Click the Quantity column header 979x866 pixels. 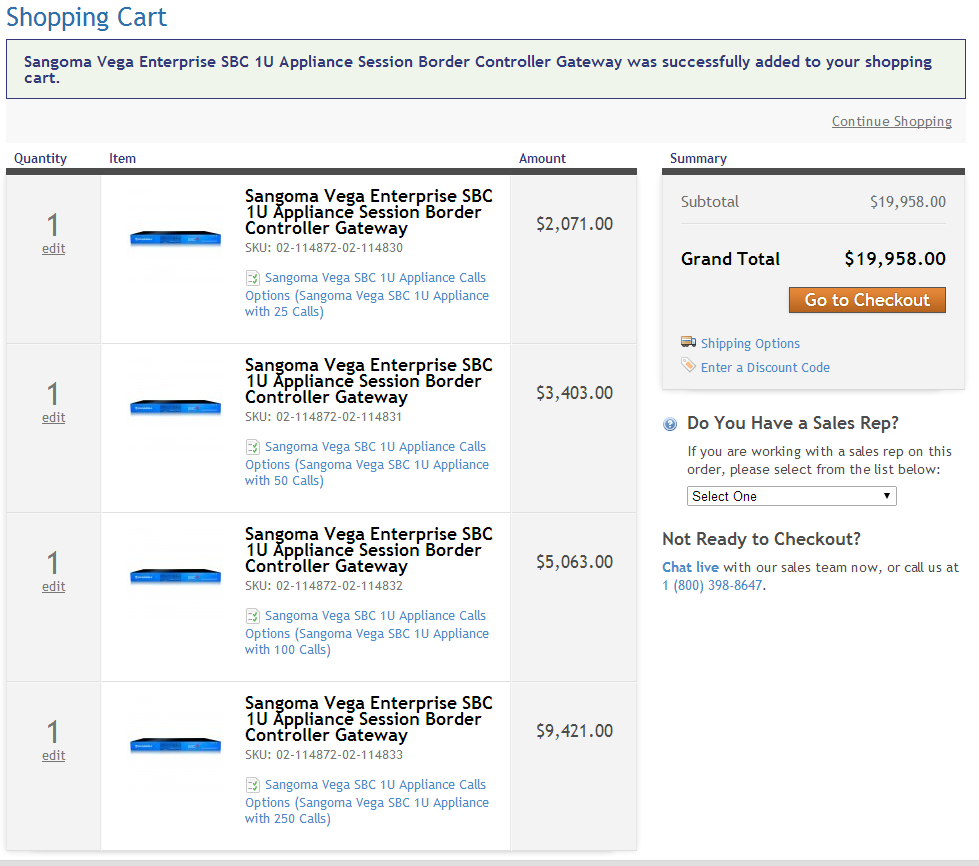click(x=41, y=159)
